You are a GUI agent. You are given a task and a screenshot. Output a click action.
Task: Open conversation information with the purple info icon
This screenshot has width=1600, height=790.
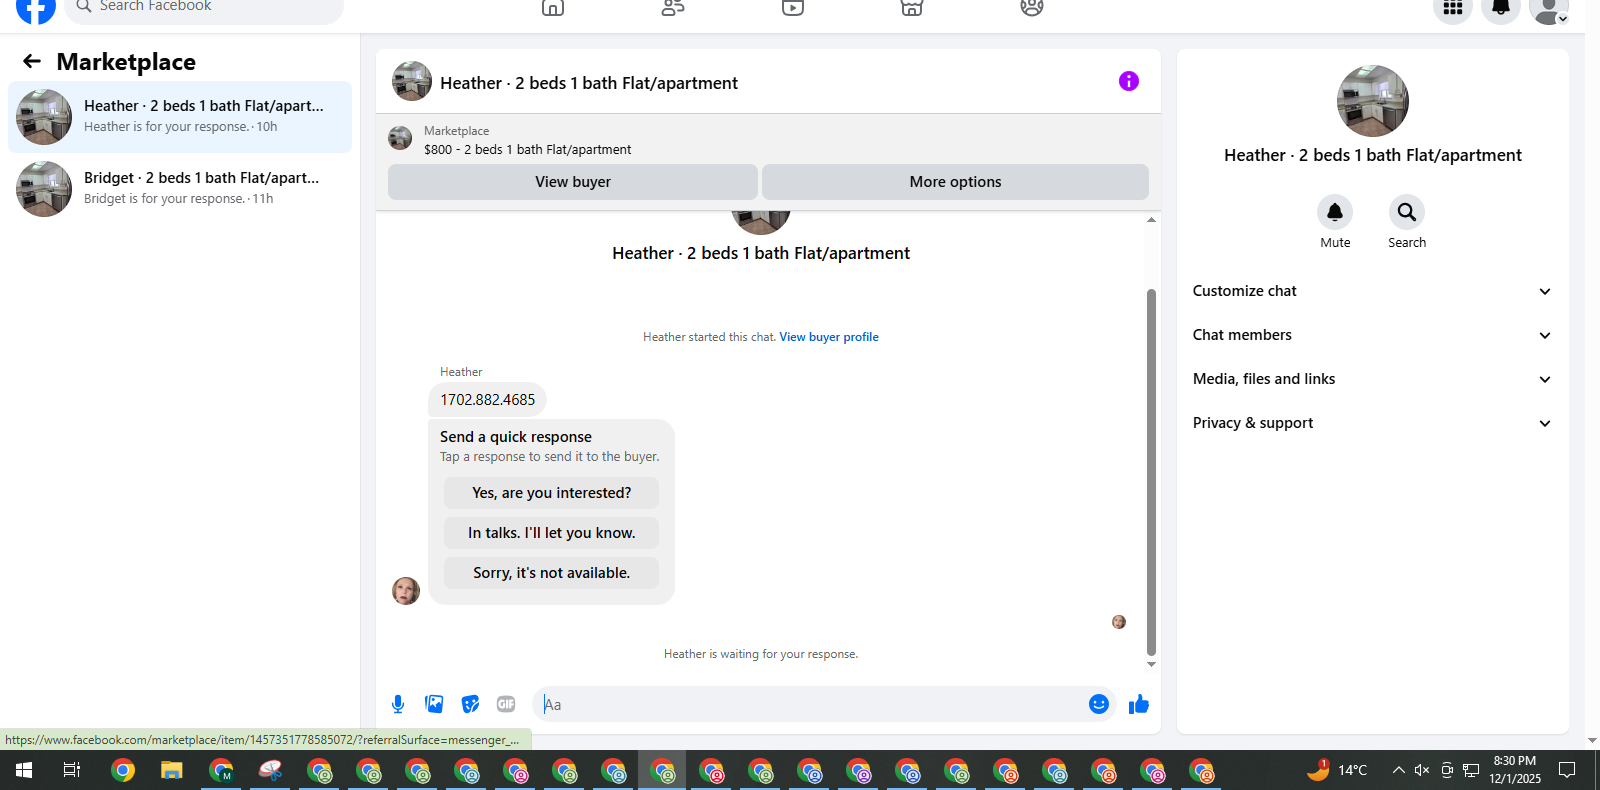point(1129,81)
